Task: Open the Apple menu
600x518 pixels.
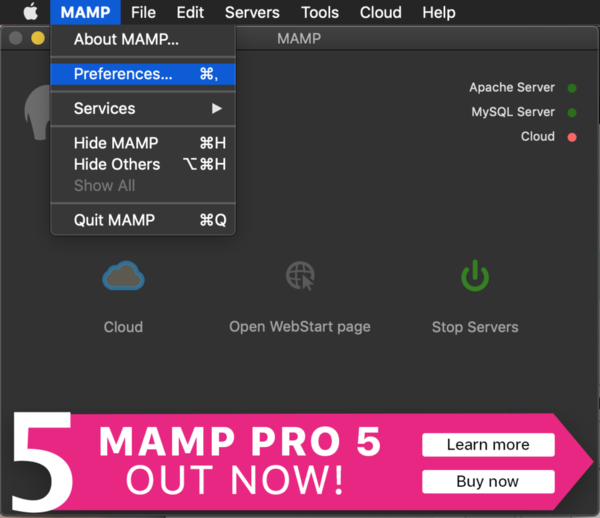Action: point(31,12)
